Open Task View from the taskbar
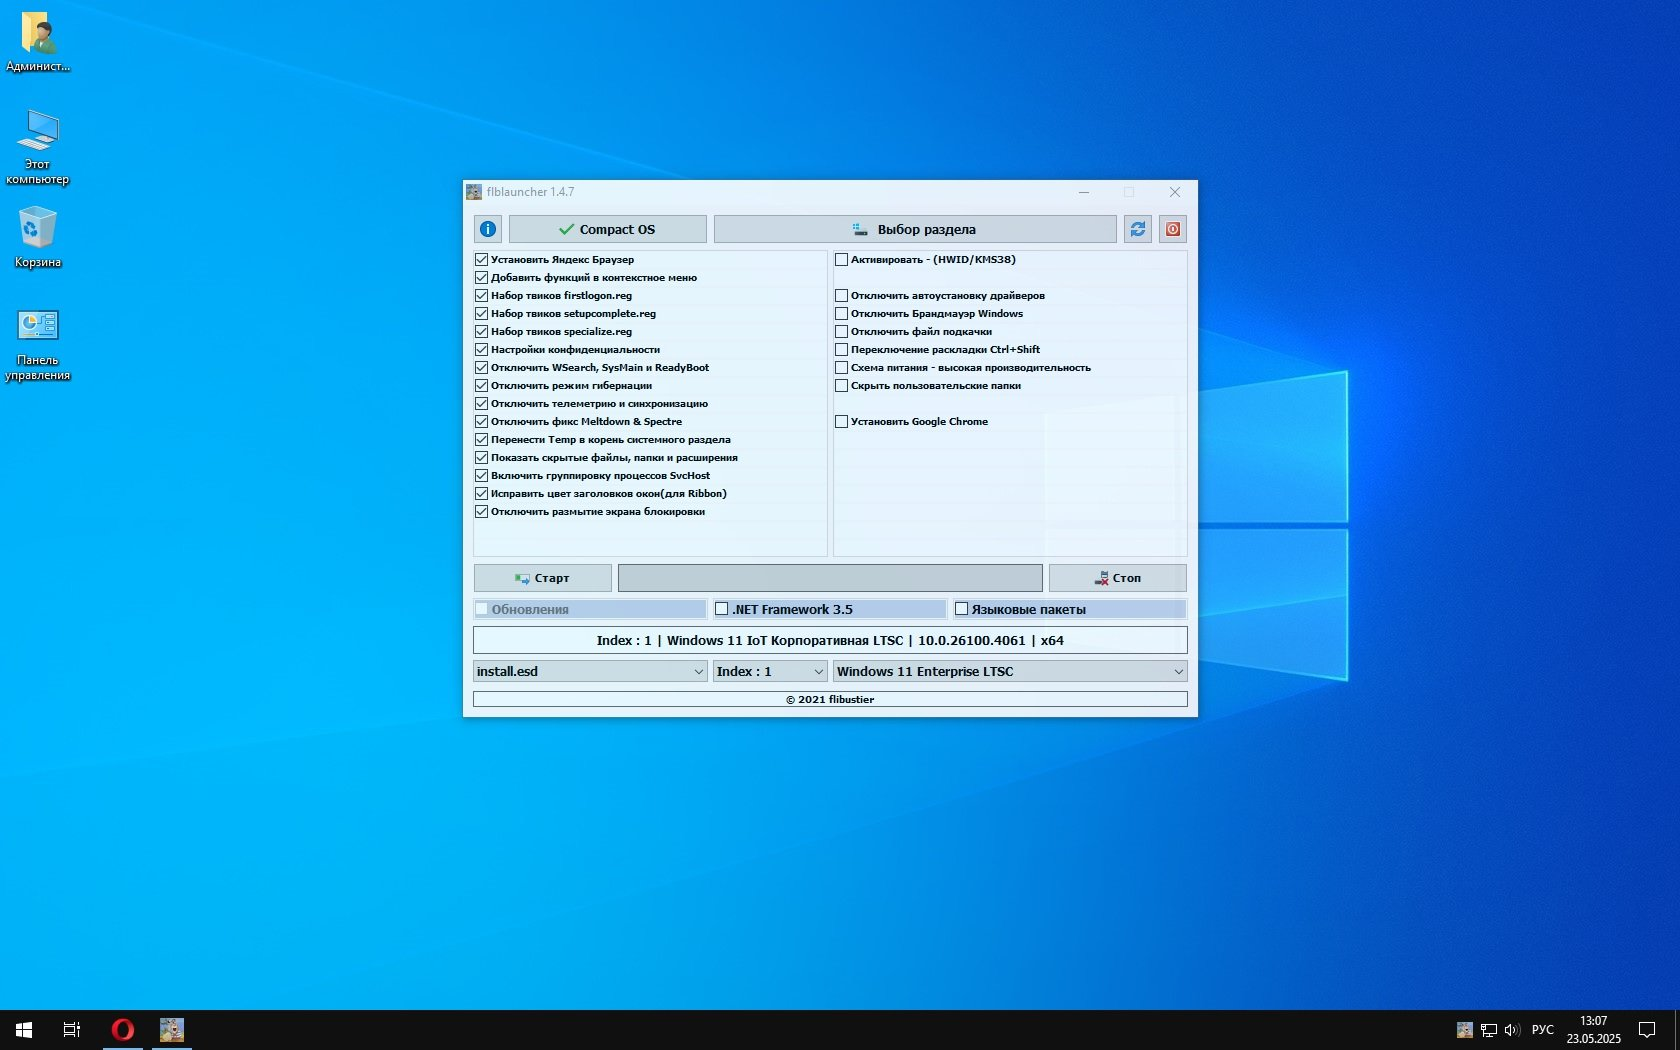Screen dimensions: 1680x1050 [x=72, y=1029]
